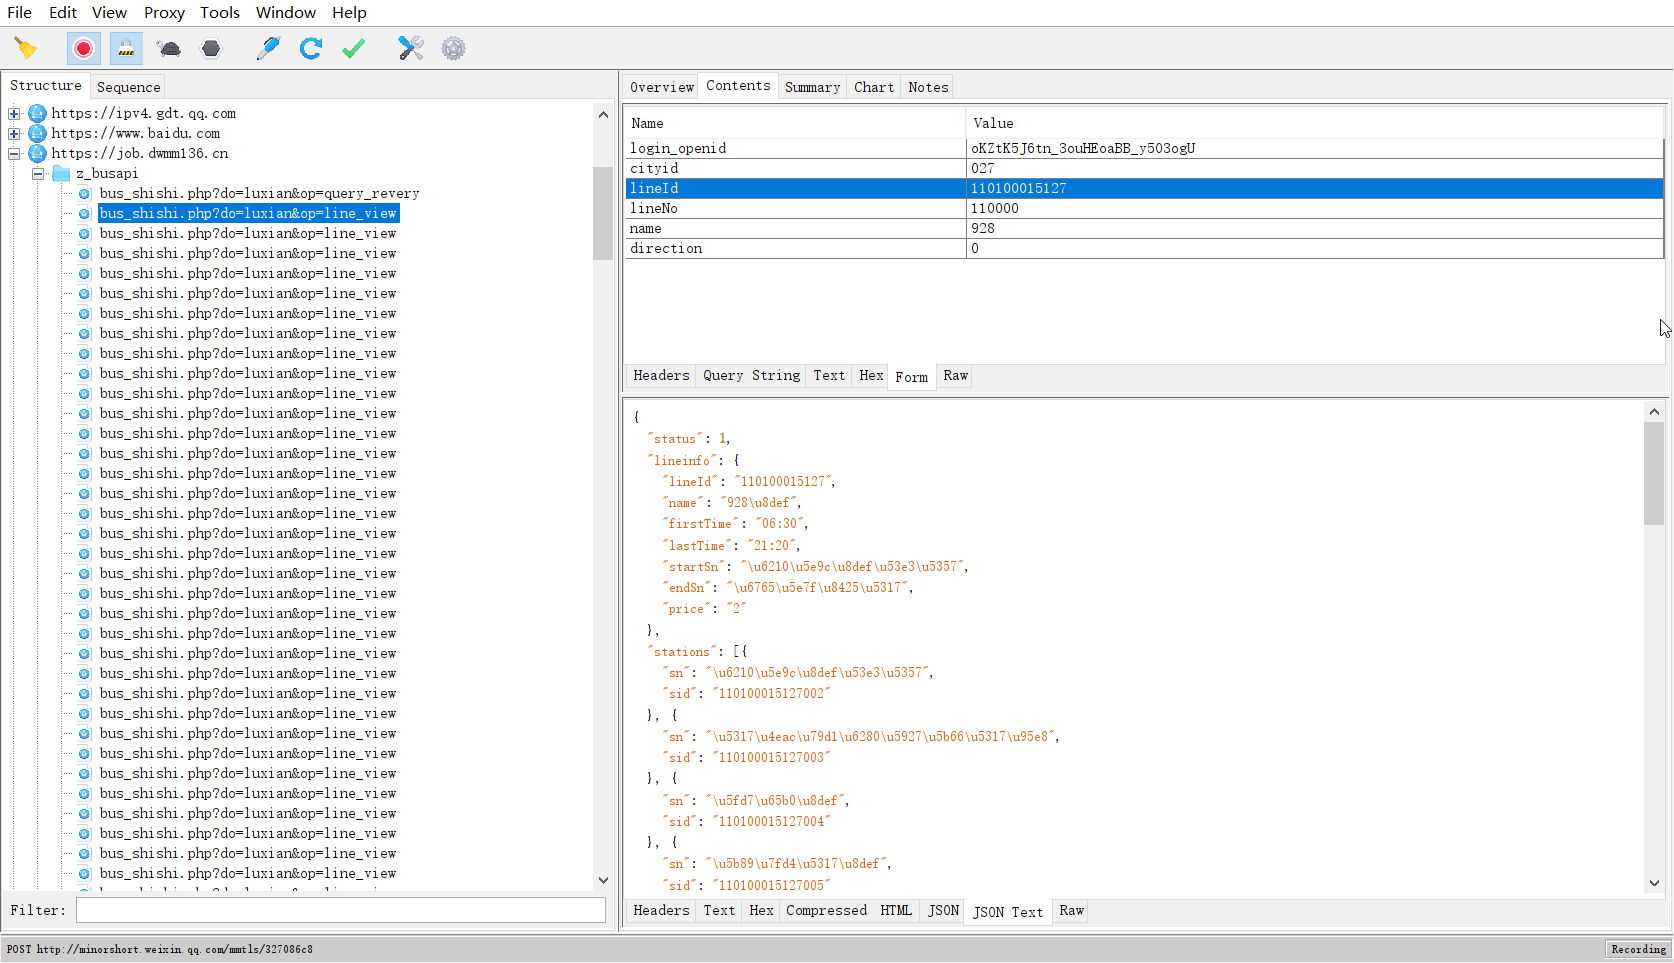Click the POST minorshort.weixin status text
The image size is (1674, 963).
click(x=160, y=949)
